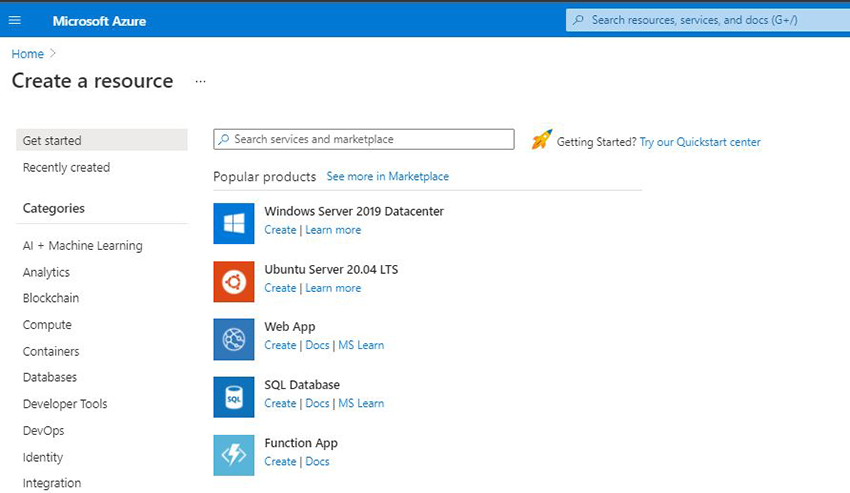Open the Containers category
The height and width of the screenshot is (493, 850).
point(51,352)
